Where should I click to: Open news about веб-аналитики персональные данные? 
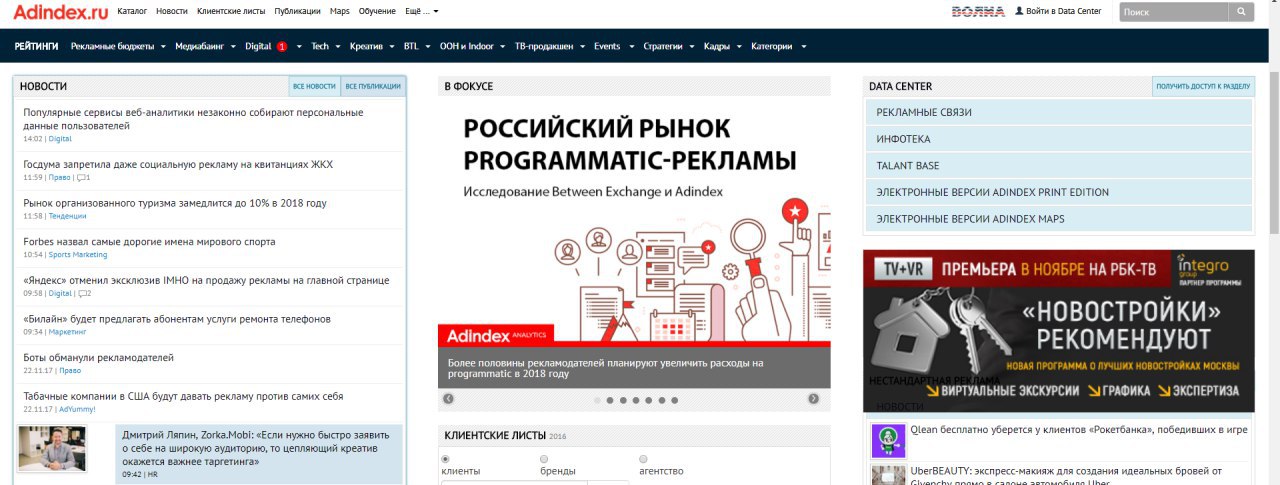(193, 119)
